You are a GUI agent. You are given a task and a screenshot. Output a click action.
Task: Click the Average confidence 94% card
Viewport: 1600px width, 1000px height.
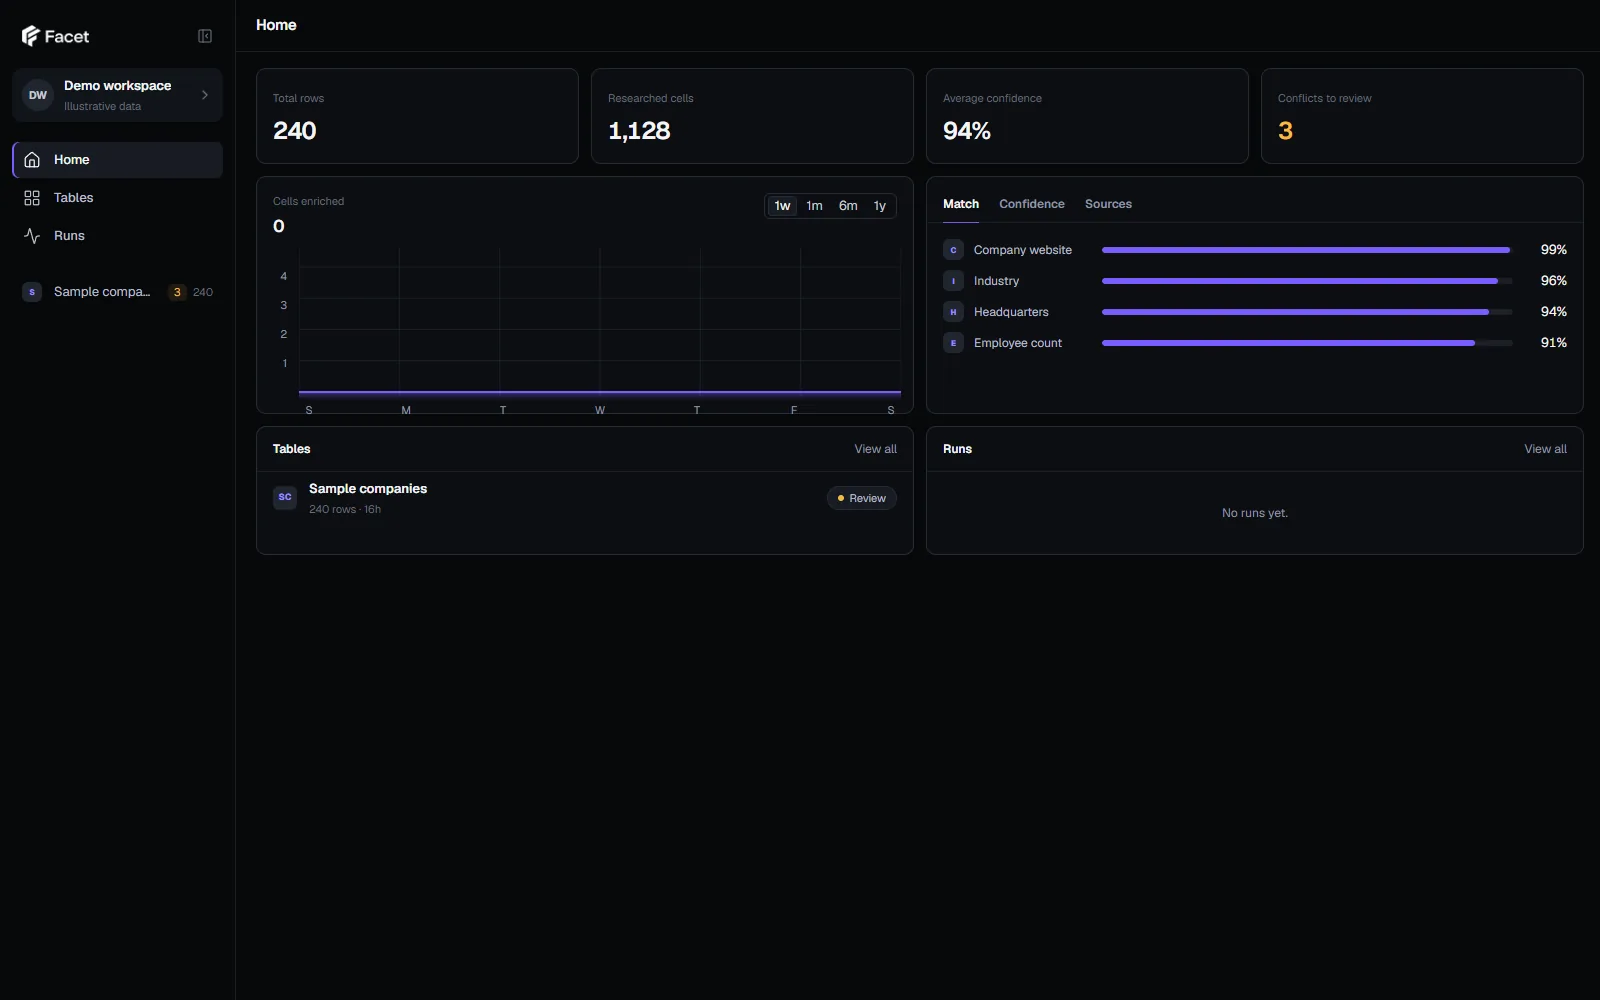click(1087, 116)
